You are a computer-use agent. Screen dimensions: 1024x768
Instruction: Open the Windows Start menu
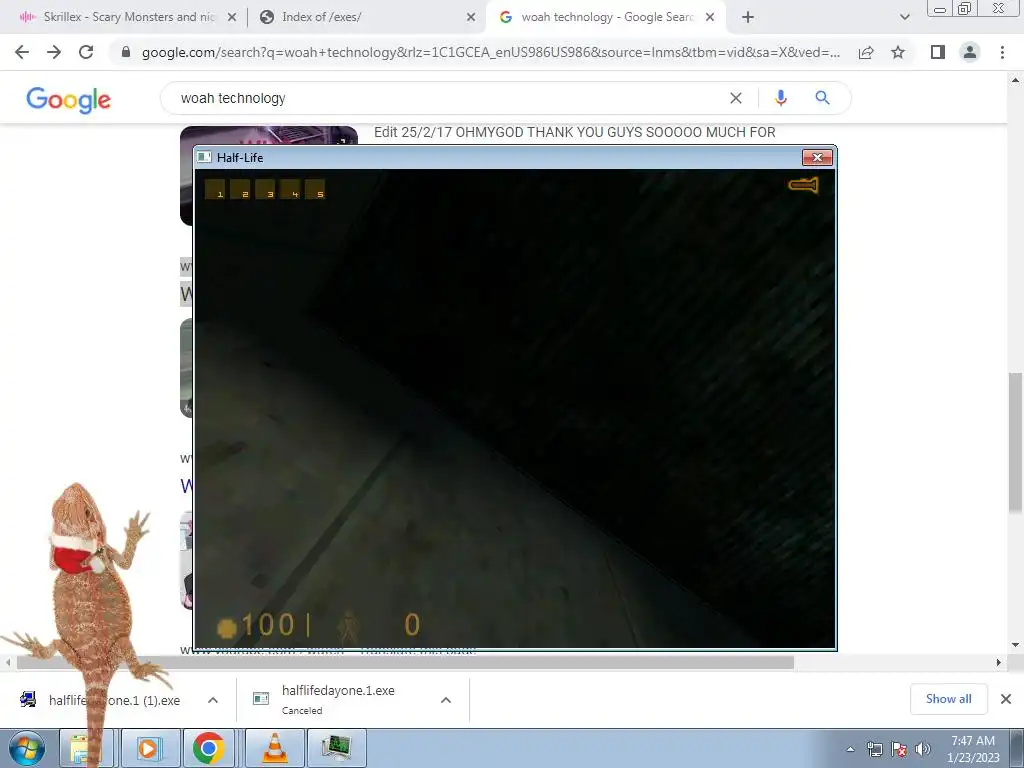[27, 748]
